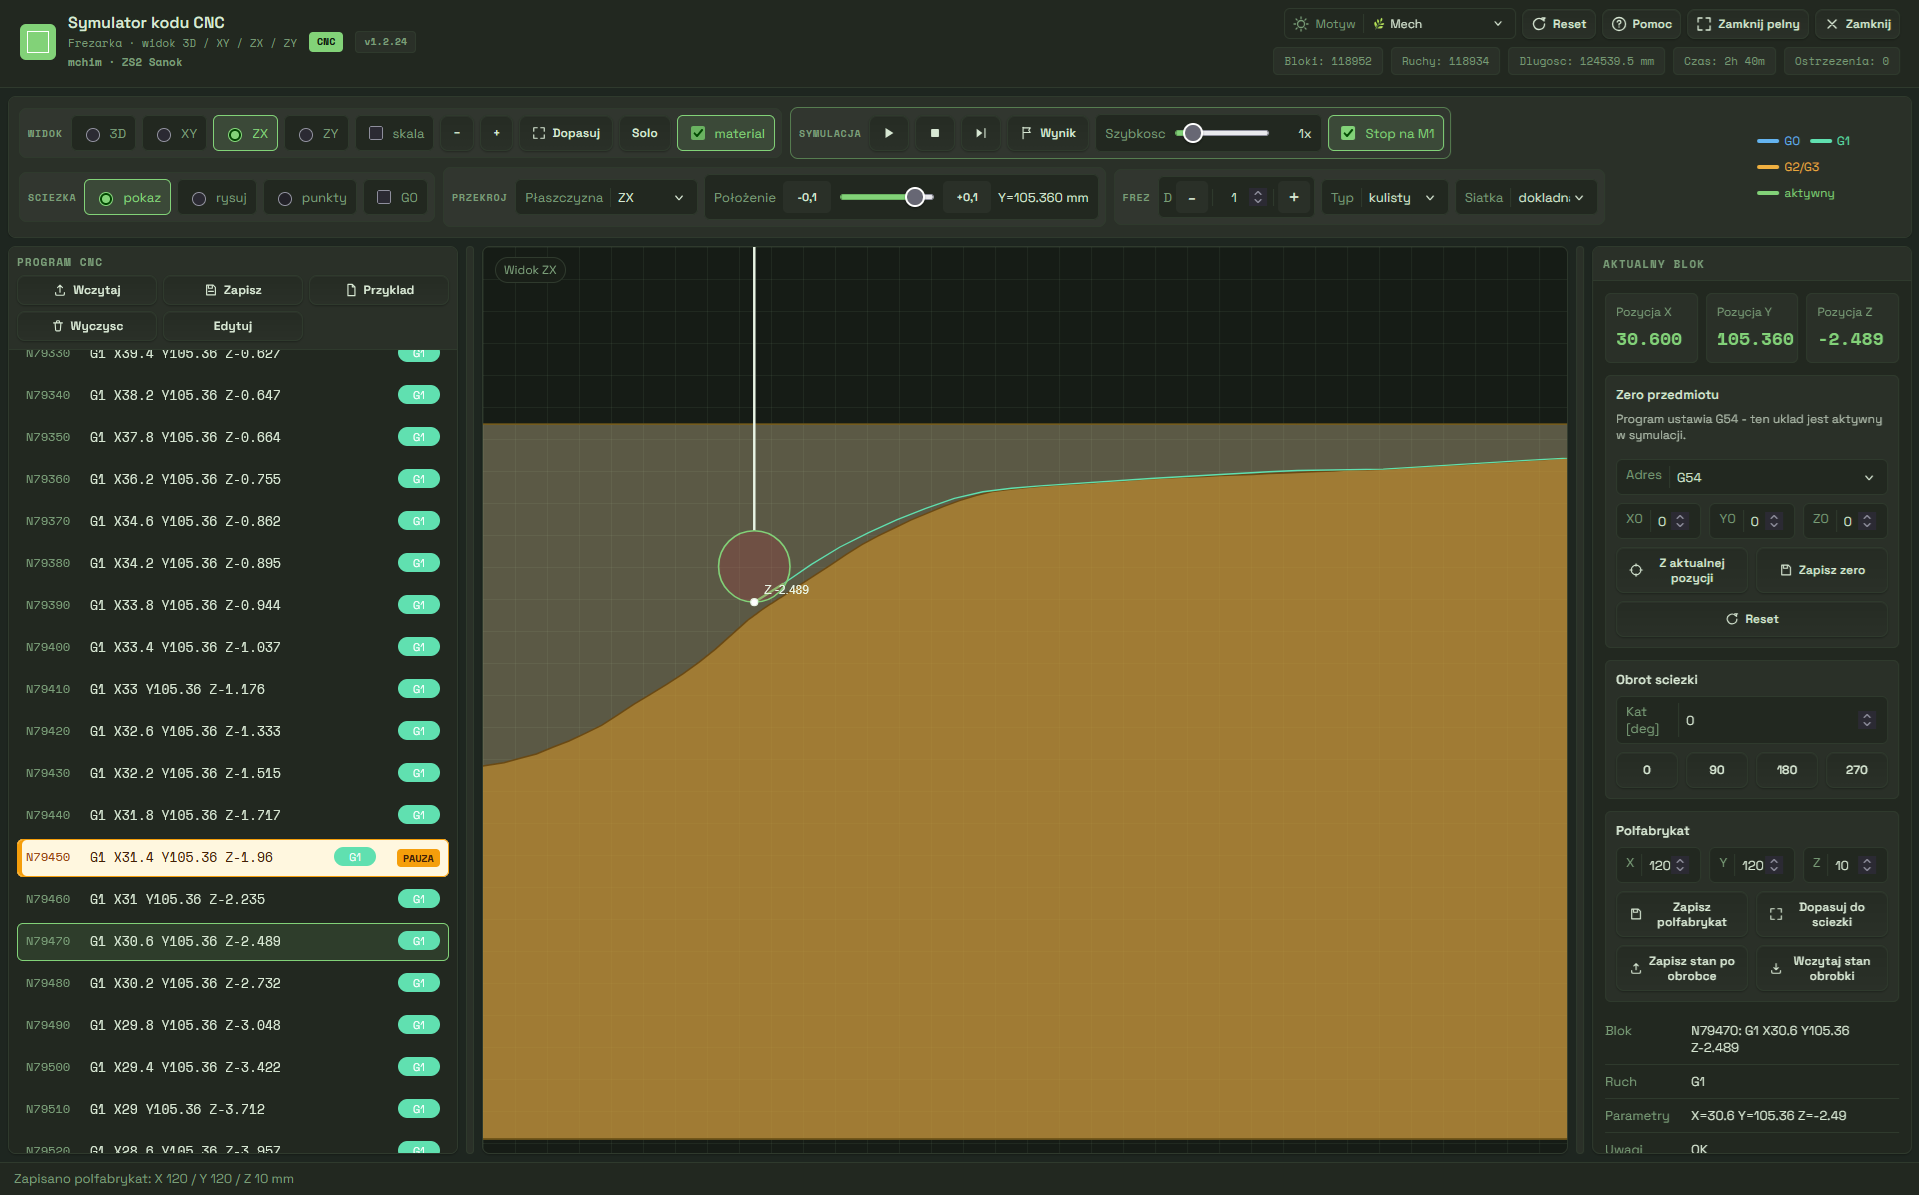1919x1195 pixels.
Task: Click Wczytaj stan obrobki
Action: click(x=1822, y=968)
